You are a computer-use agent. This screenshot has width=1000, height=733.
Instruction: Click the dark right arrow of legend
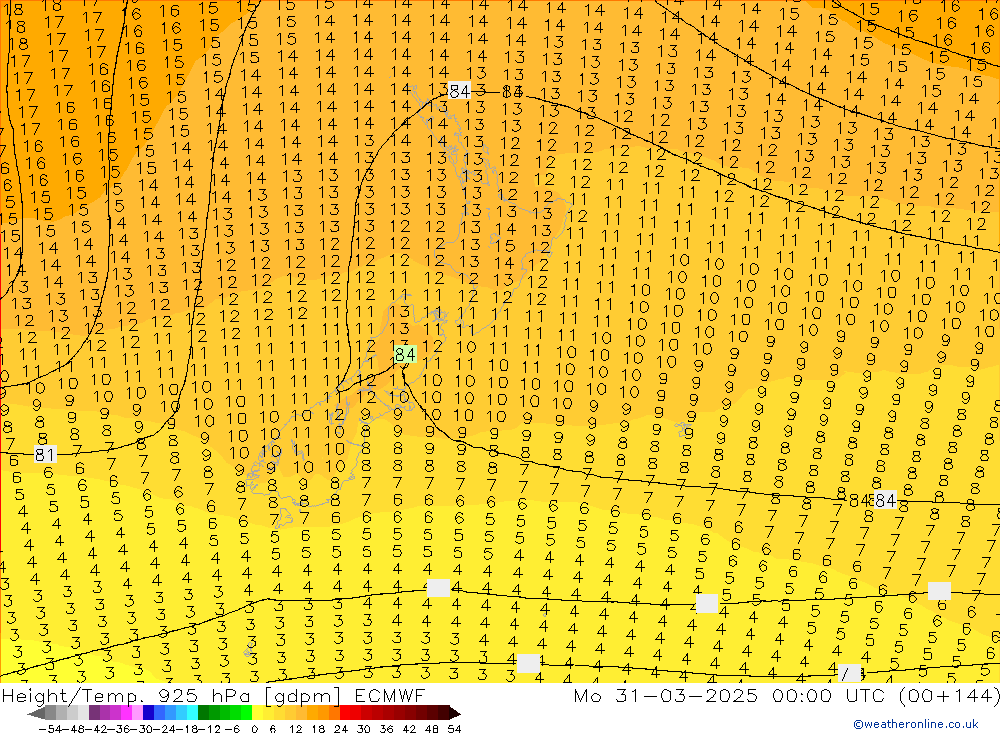click(455, 713)
